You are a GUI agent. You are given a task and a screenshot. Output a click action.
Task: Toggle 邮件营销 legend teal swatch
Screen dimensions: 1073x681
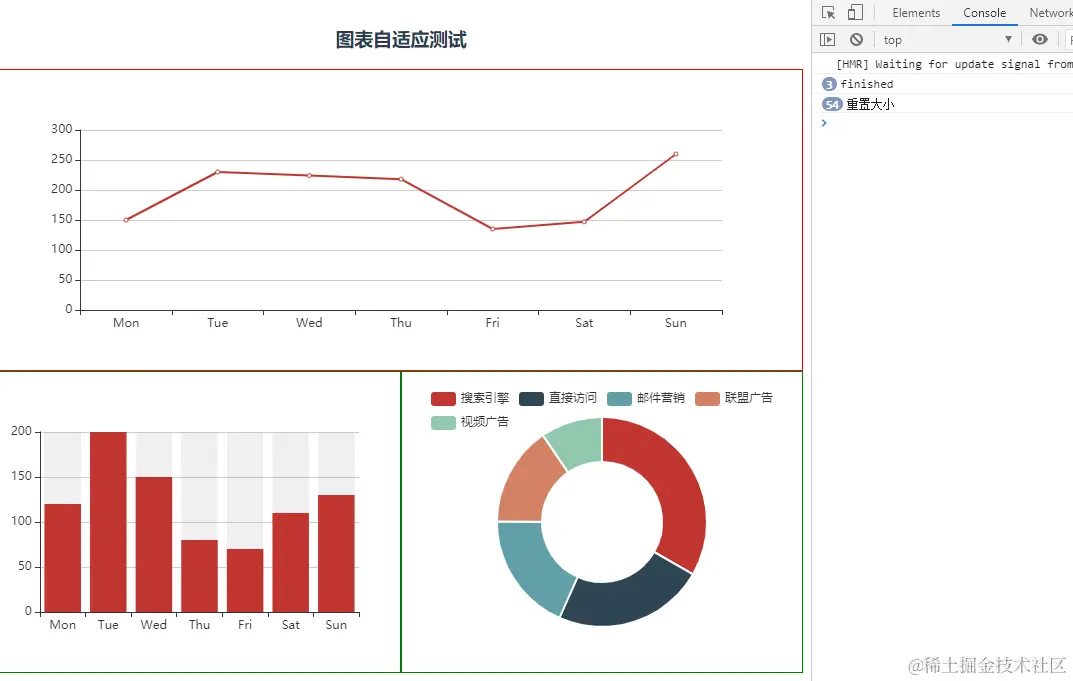tap(619, 398)
